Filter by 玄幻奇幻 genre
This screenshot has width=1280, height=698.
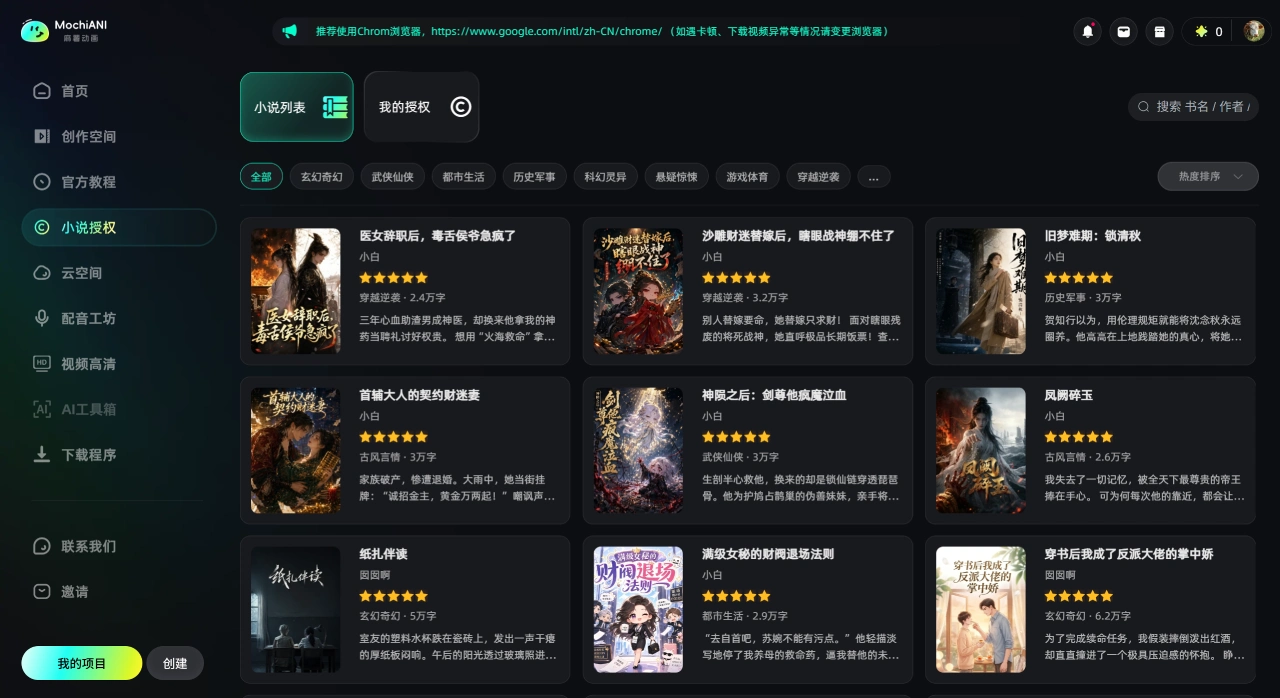[x=322, y=177]
